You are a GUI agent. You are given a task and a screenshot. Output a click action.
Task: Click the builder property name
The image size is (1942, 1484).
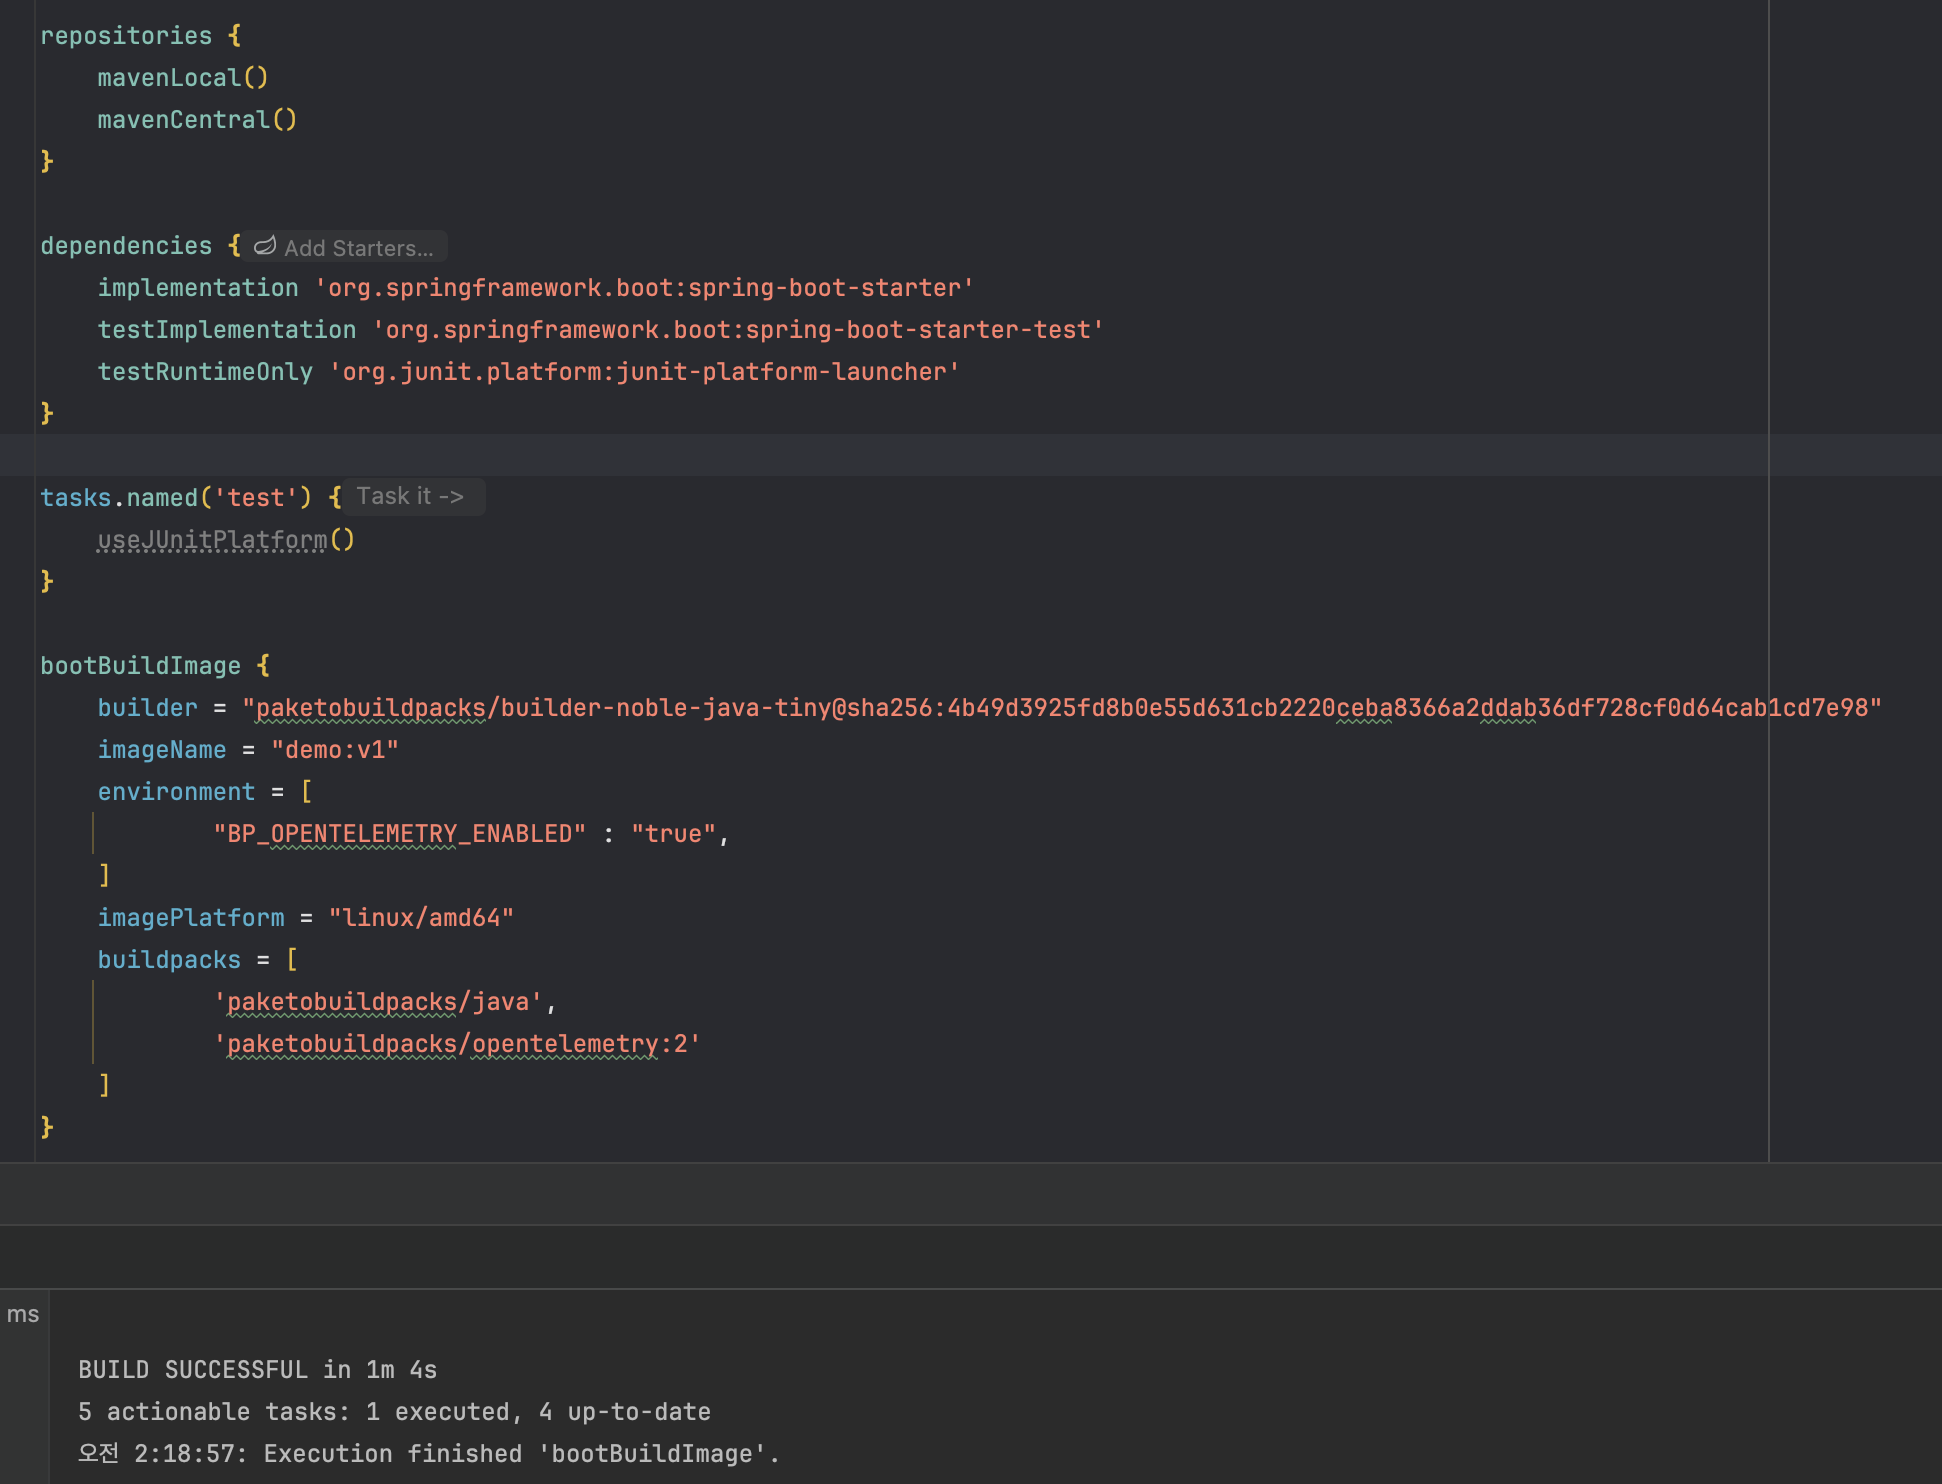[147, 708]
